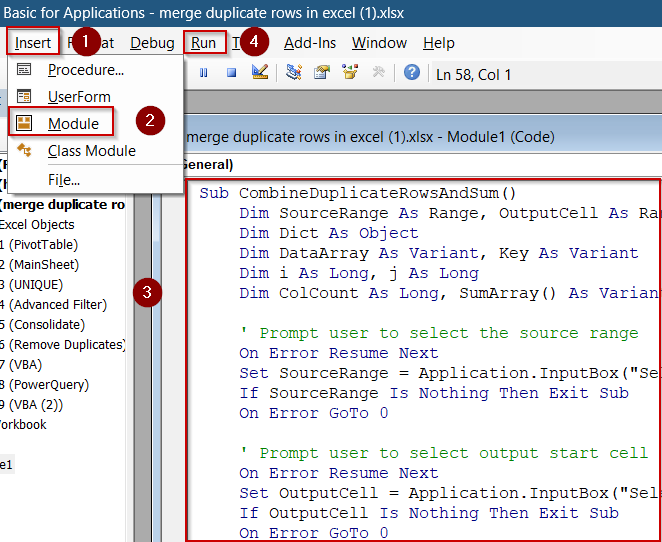
Task: Select the (VBA) sheet item
Action: point(21,364)
